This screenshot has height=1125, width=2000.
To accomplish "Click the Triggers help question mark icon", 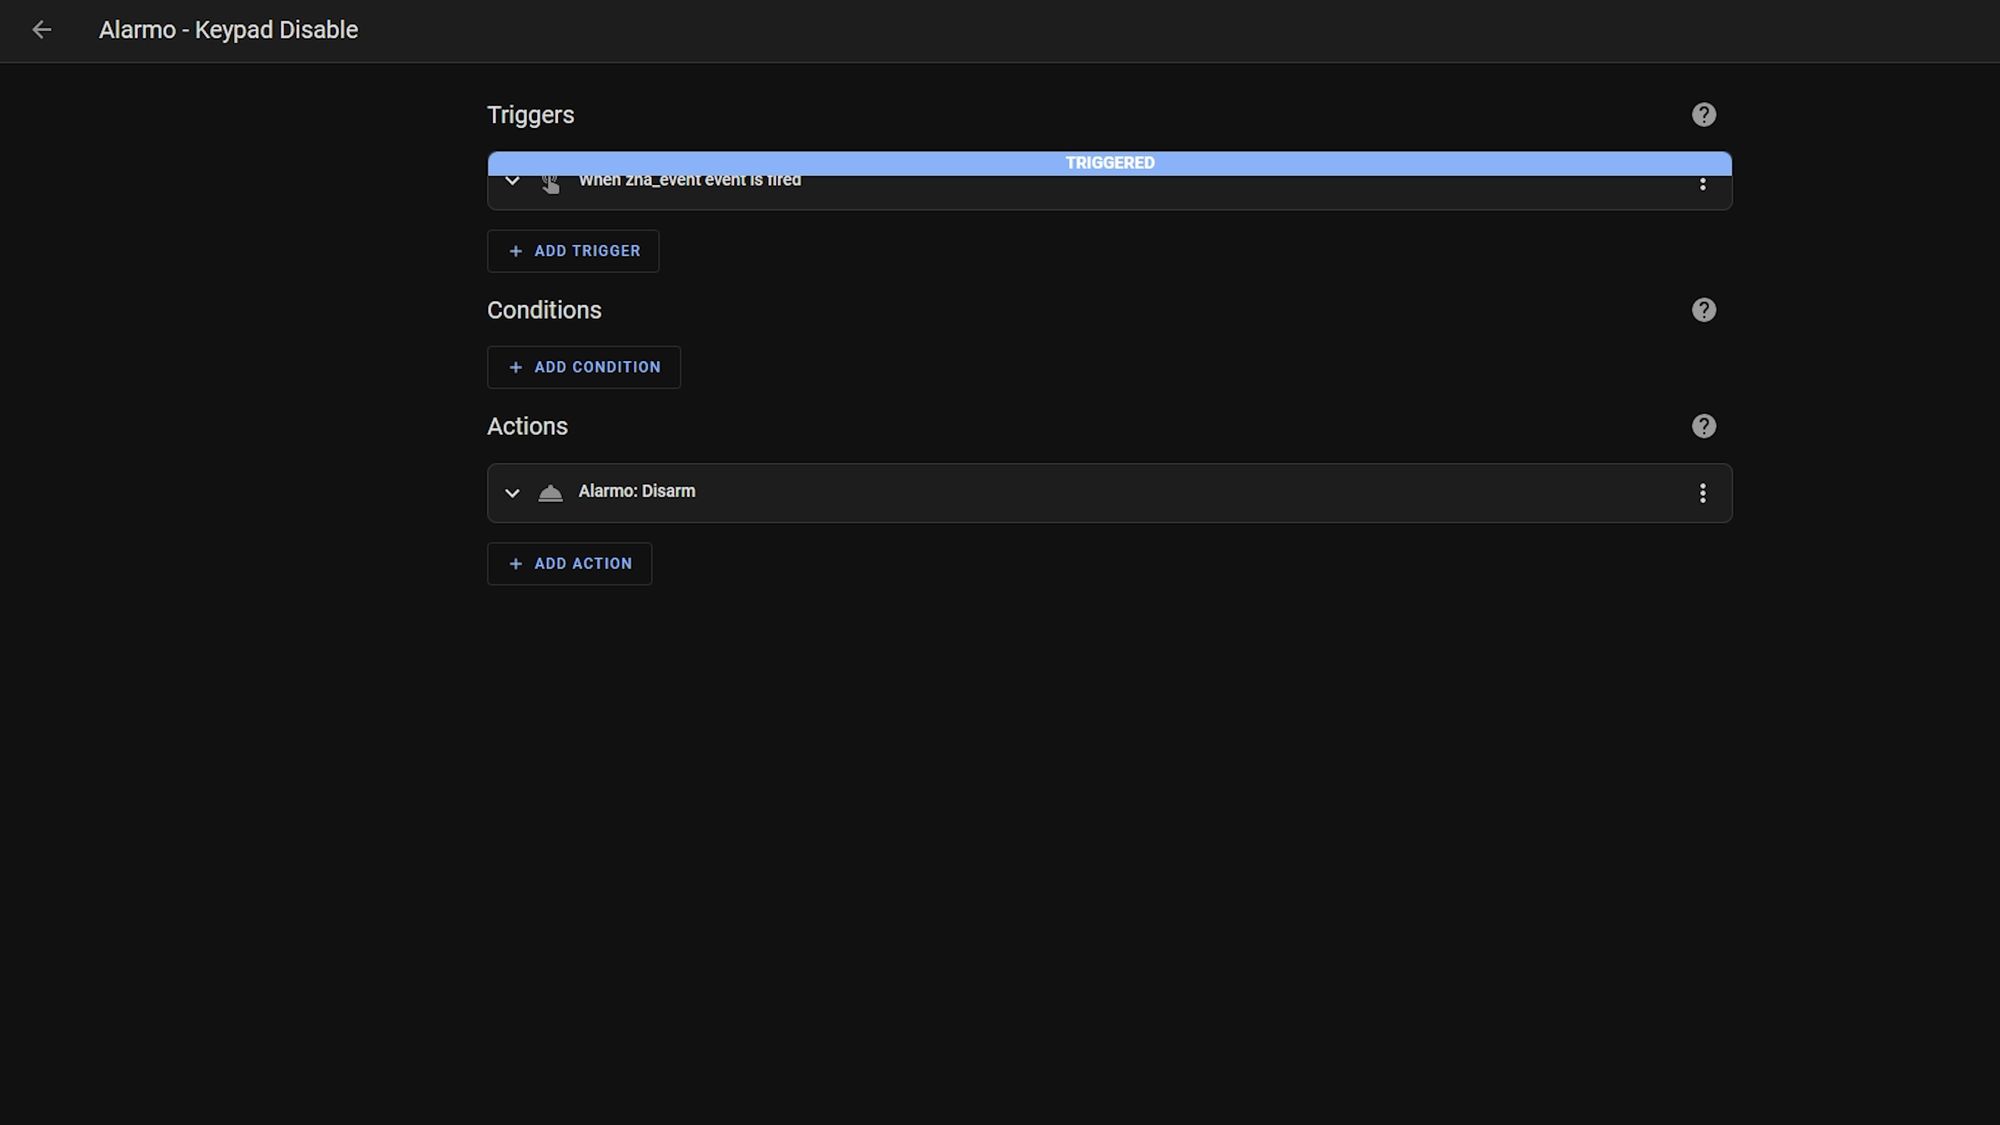I will coord(1702,115).
